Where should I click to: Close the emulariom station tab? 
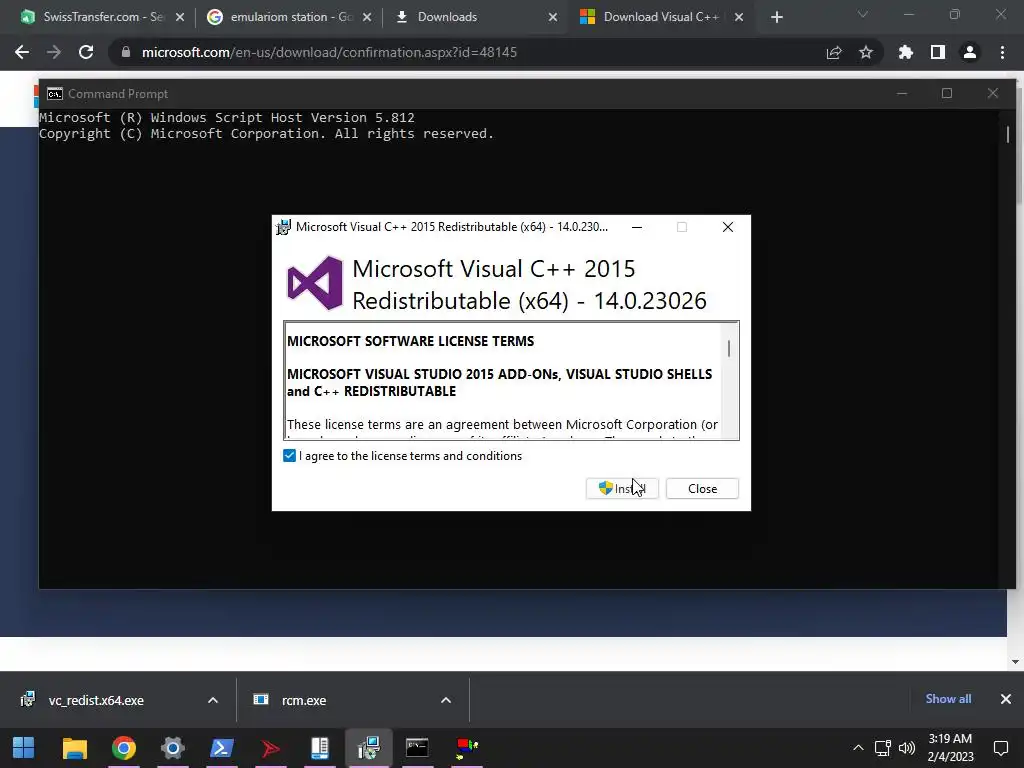[367, 17]
